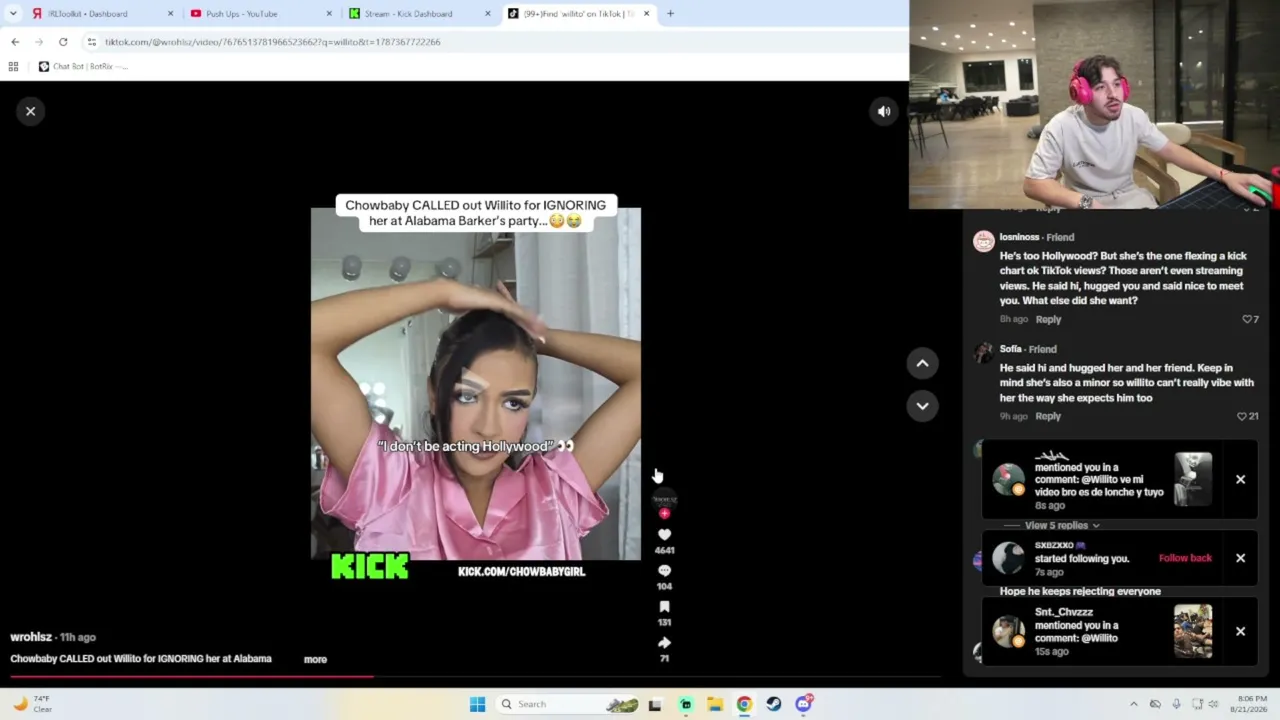Close the TikTok tab

coord(646,14)
